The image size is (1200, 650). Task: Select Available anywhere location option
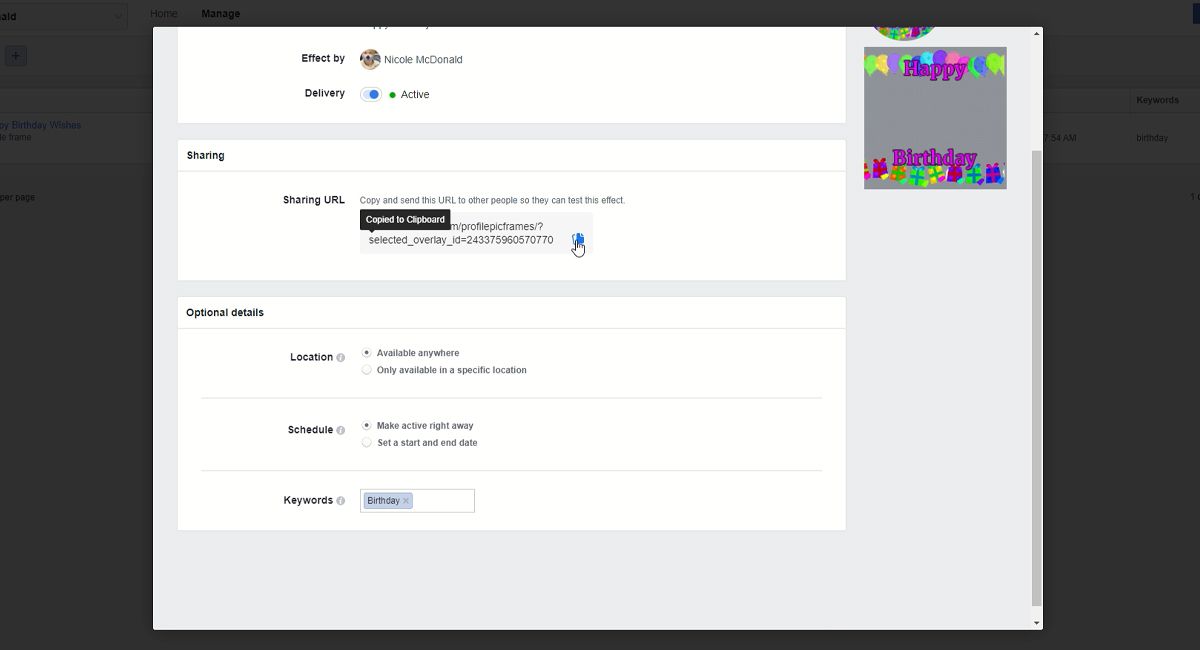pyautogui.click(x=367, y=353)
